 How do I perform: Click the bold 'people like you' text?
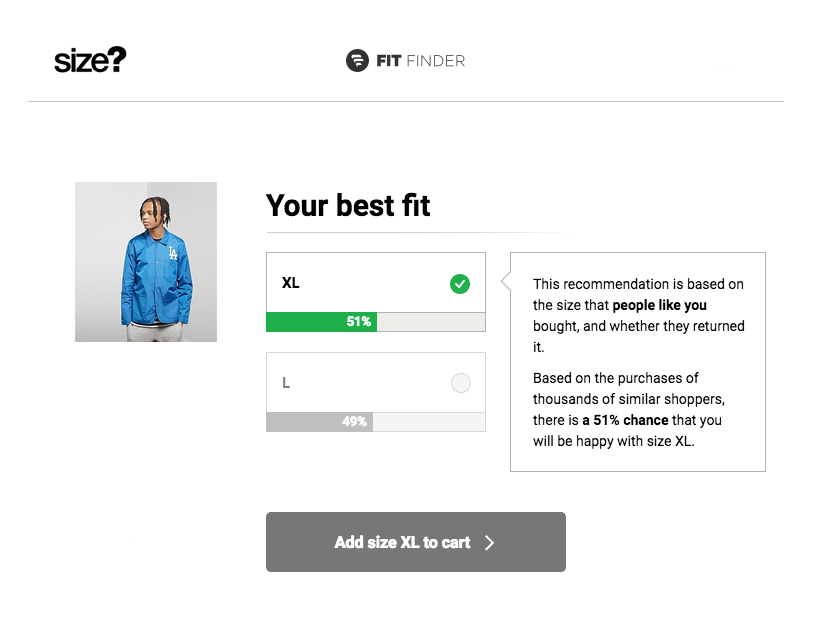pyautogui.click(x=659, y=305)
